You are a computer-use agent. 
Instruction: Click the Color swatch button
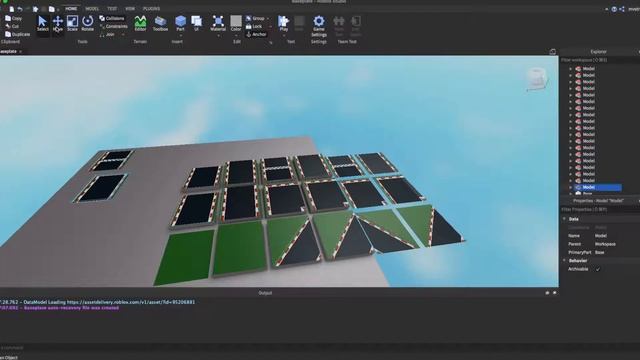pyautogui.click(x=236, y=23)
